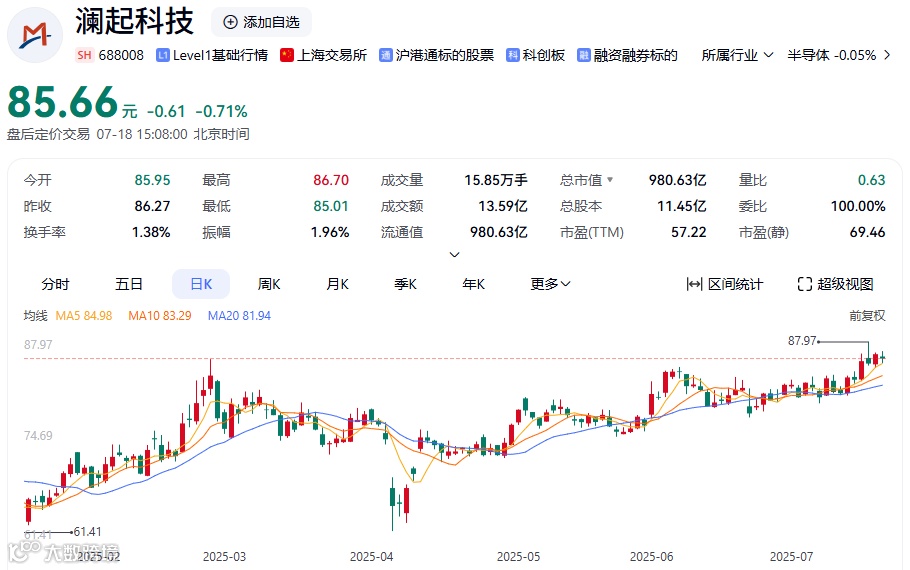Click the 委比 value 100.00%

tap(858, 206)
